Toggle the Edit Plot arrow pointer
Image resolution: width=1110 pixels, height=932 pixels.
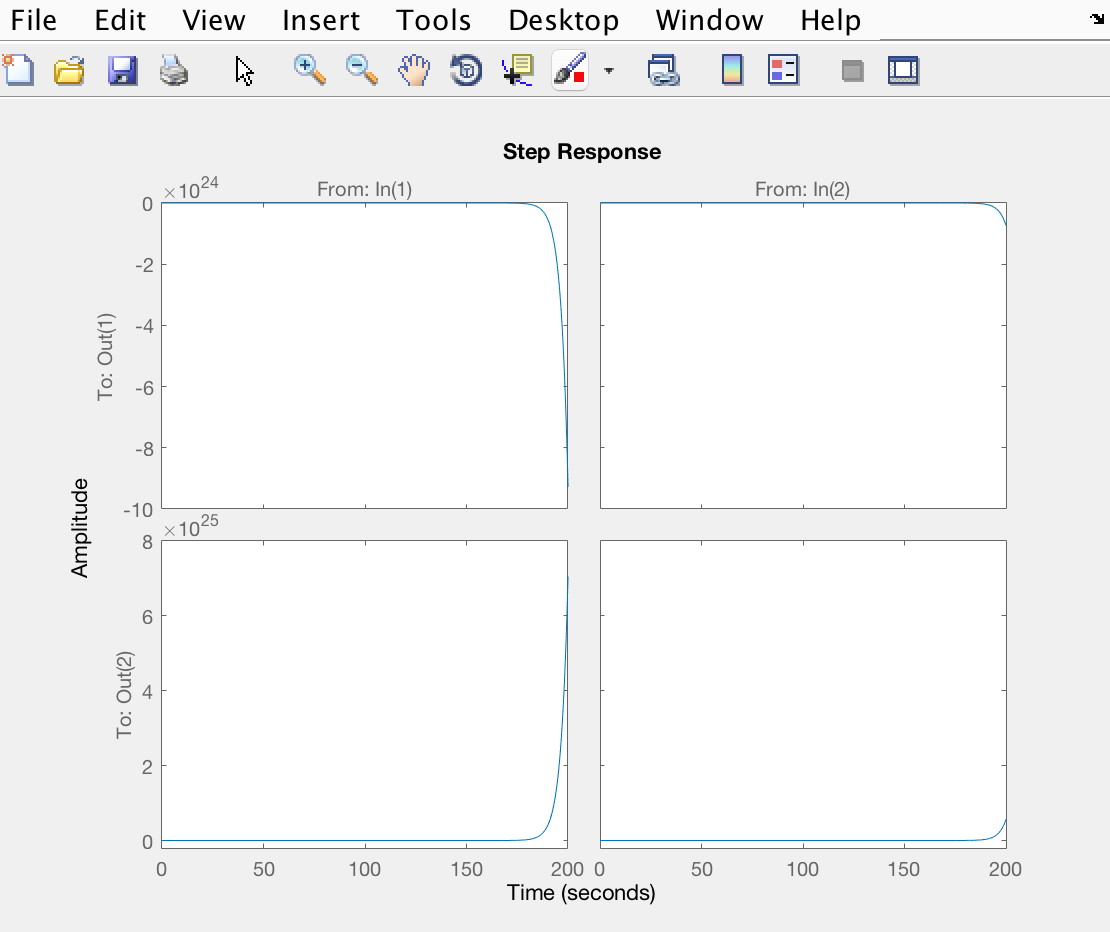coord(244,71)
